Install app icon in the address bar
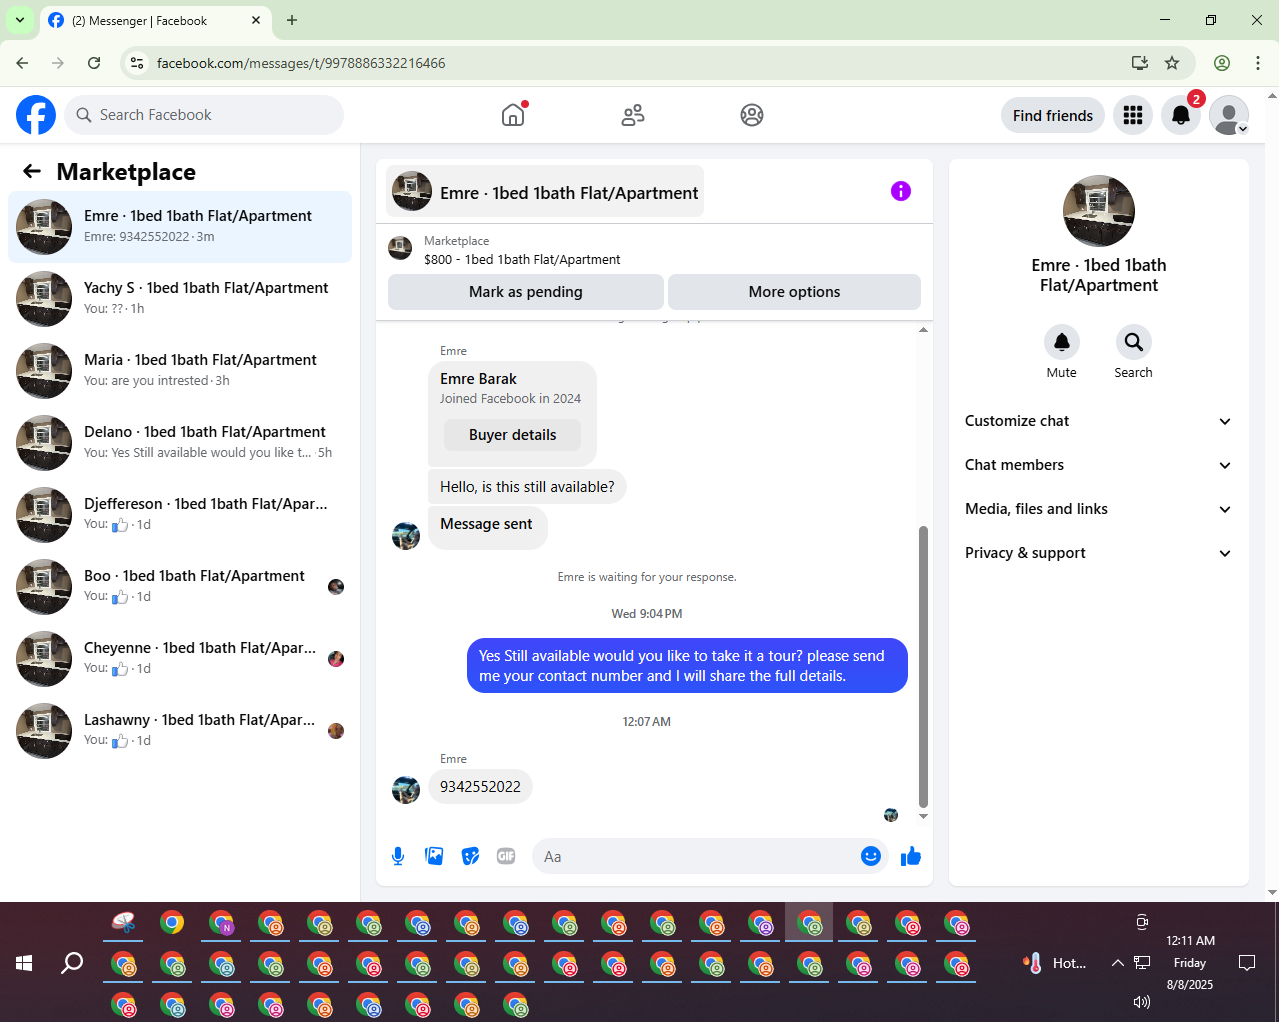Viewport: 1279px width, 1022px height. tap(1140, 63)
